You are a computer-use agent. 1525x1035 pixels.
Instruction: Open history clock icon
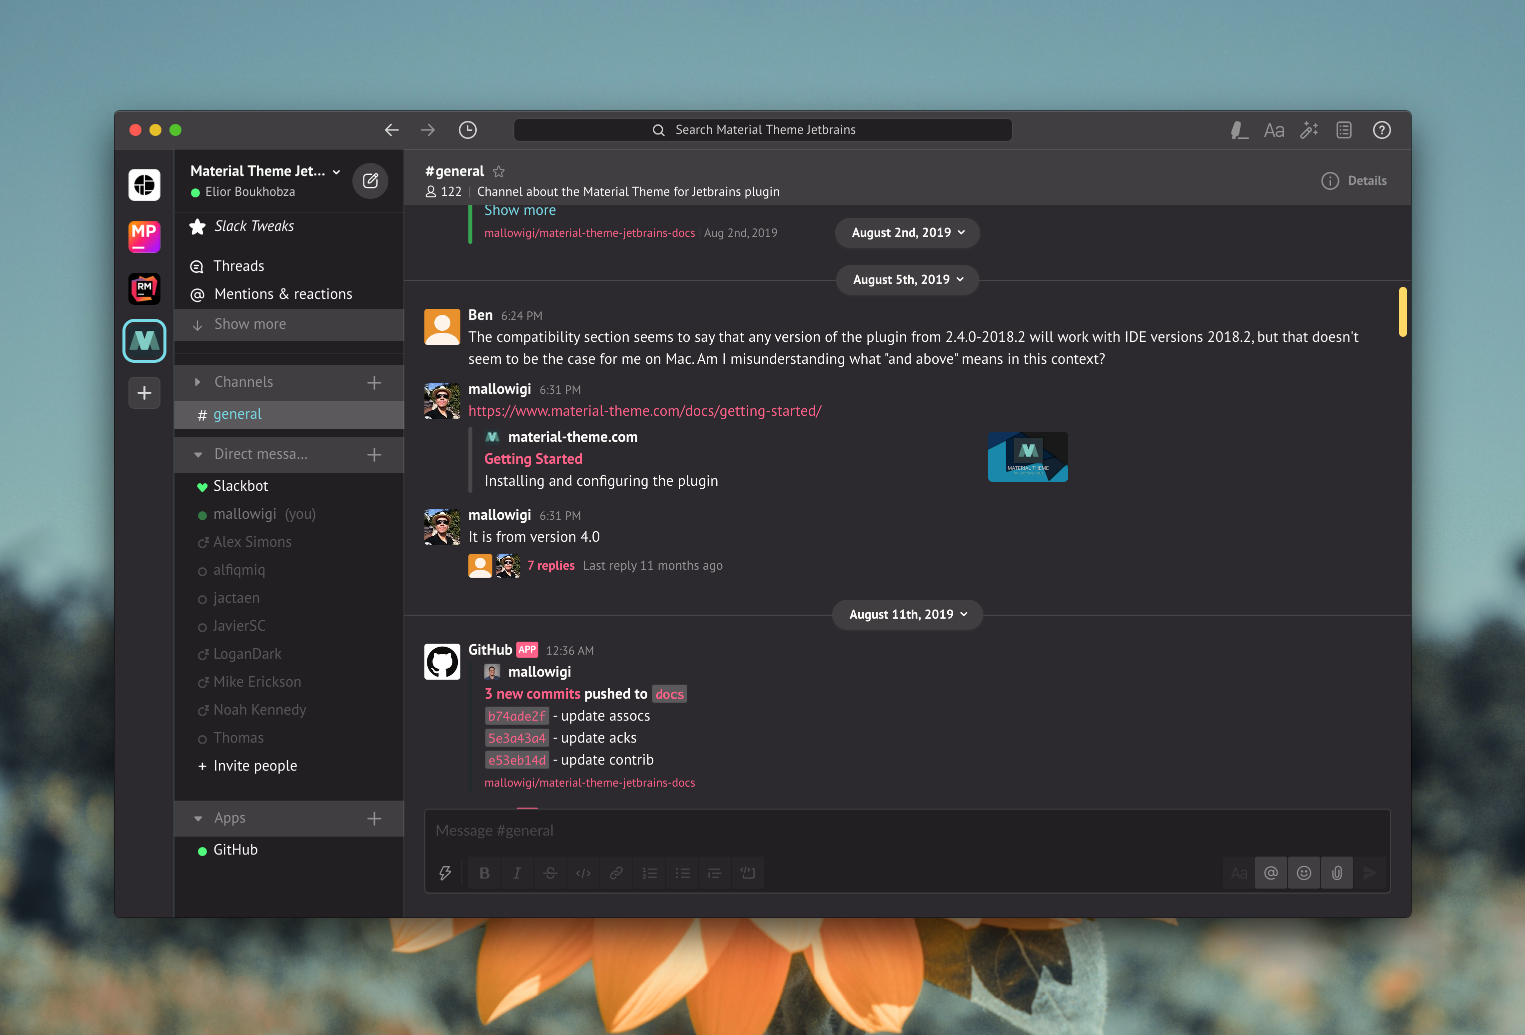[468, 130]
